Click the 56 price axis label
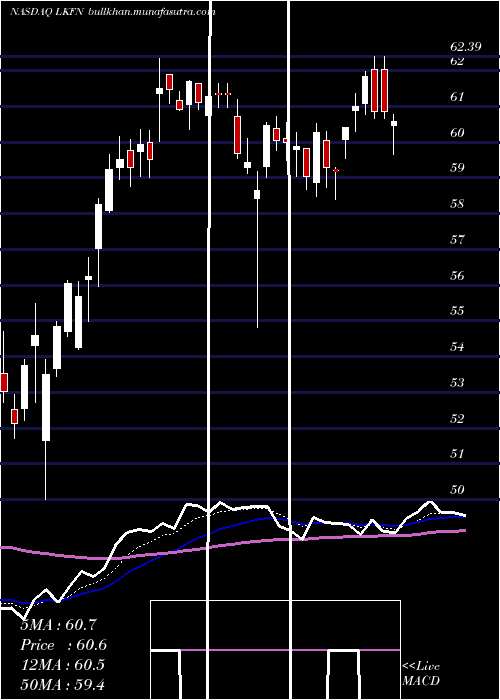The image size is (500, 700). [x=457, y=275]
